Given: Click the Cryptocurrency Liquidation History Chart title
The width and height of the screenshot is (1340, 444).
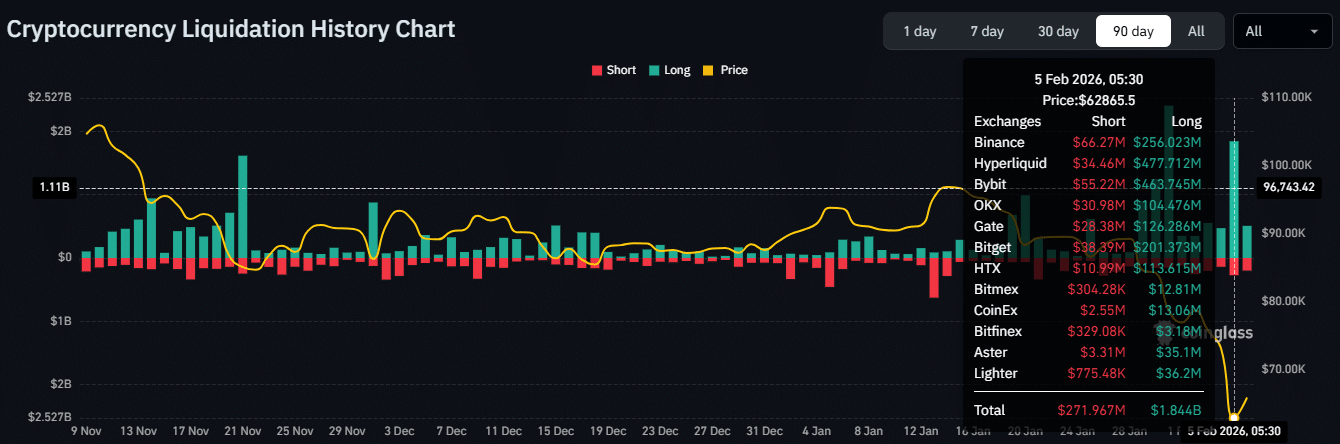Looking at the screenshot, I should click(231, 29).
